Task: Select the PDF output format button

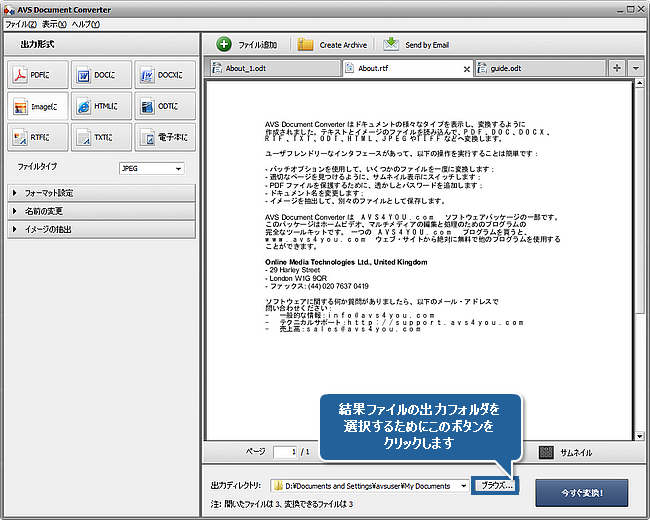Action: tap(38, 75)
